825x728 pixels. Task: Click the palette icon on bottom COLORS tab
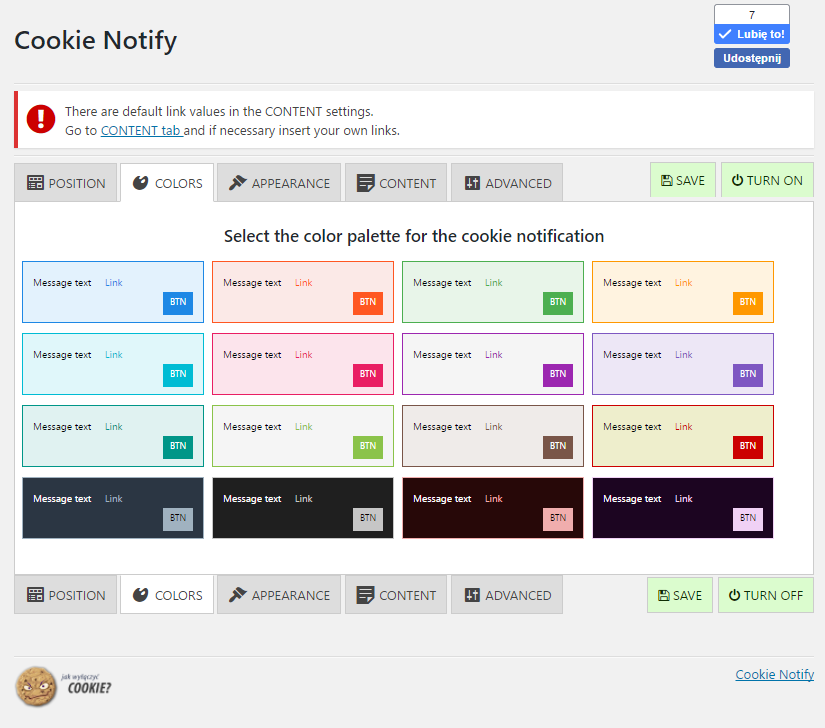click(140, 594)
